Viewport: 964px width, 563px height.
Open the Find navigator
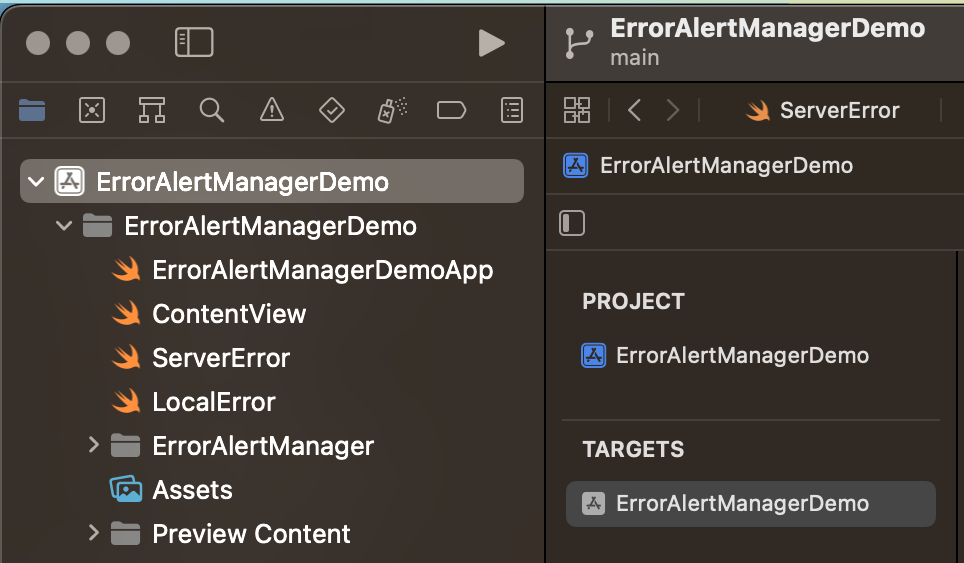212,110
